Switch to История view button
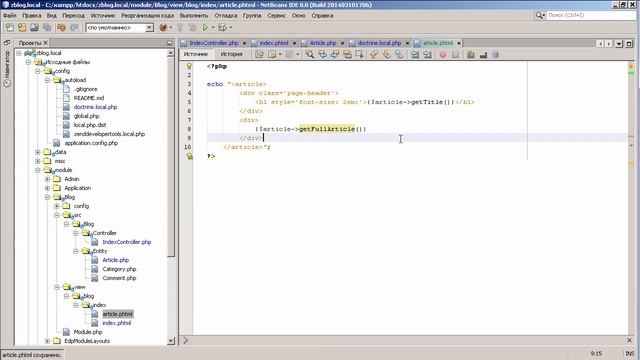 click(x=231, y=54)
